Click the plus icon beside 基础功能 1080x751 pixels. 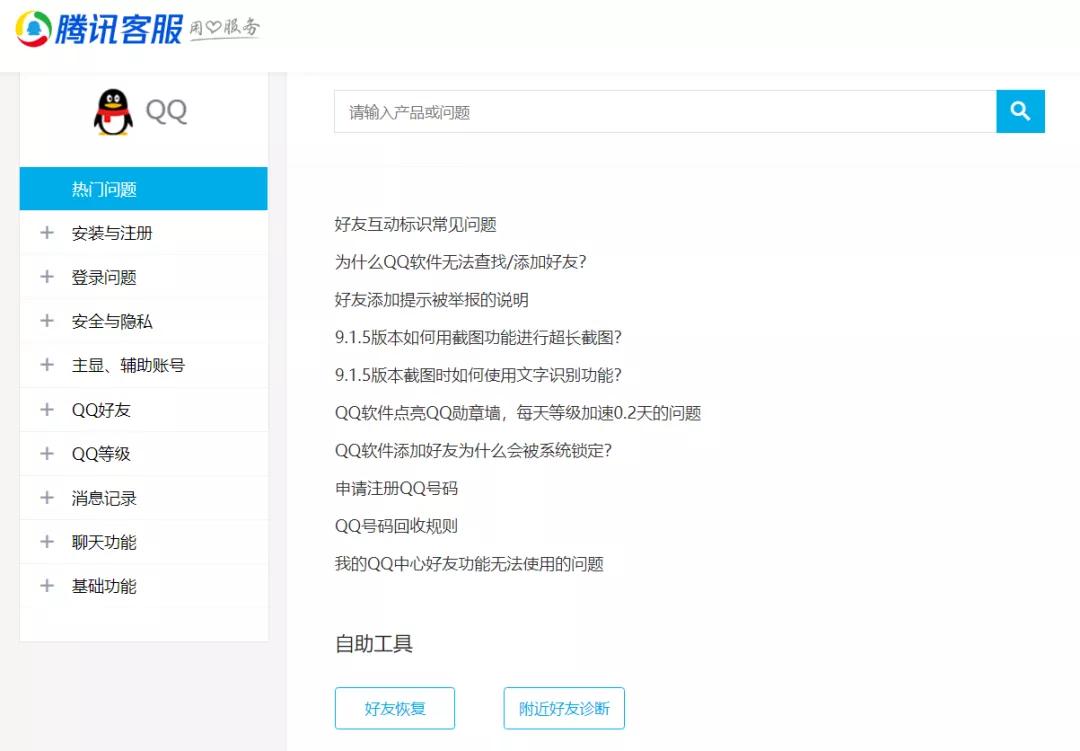[x=46, y=586]
